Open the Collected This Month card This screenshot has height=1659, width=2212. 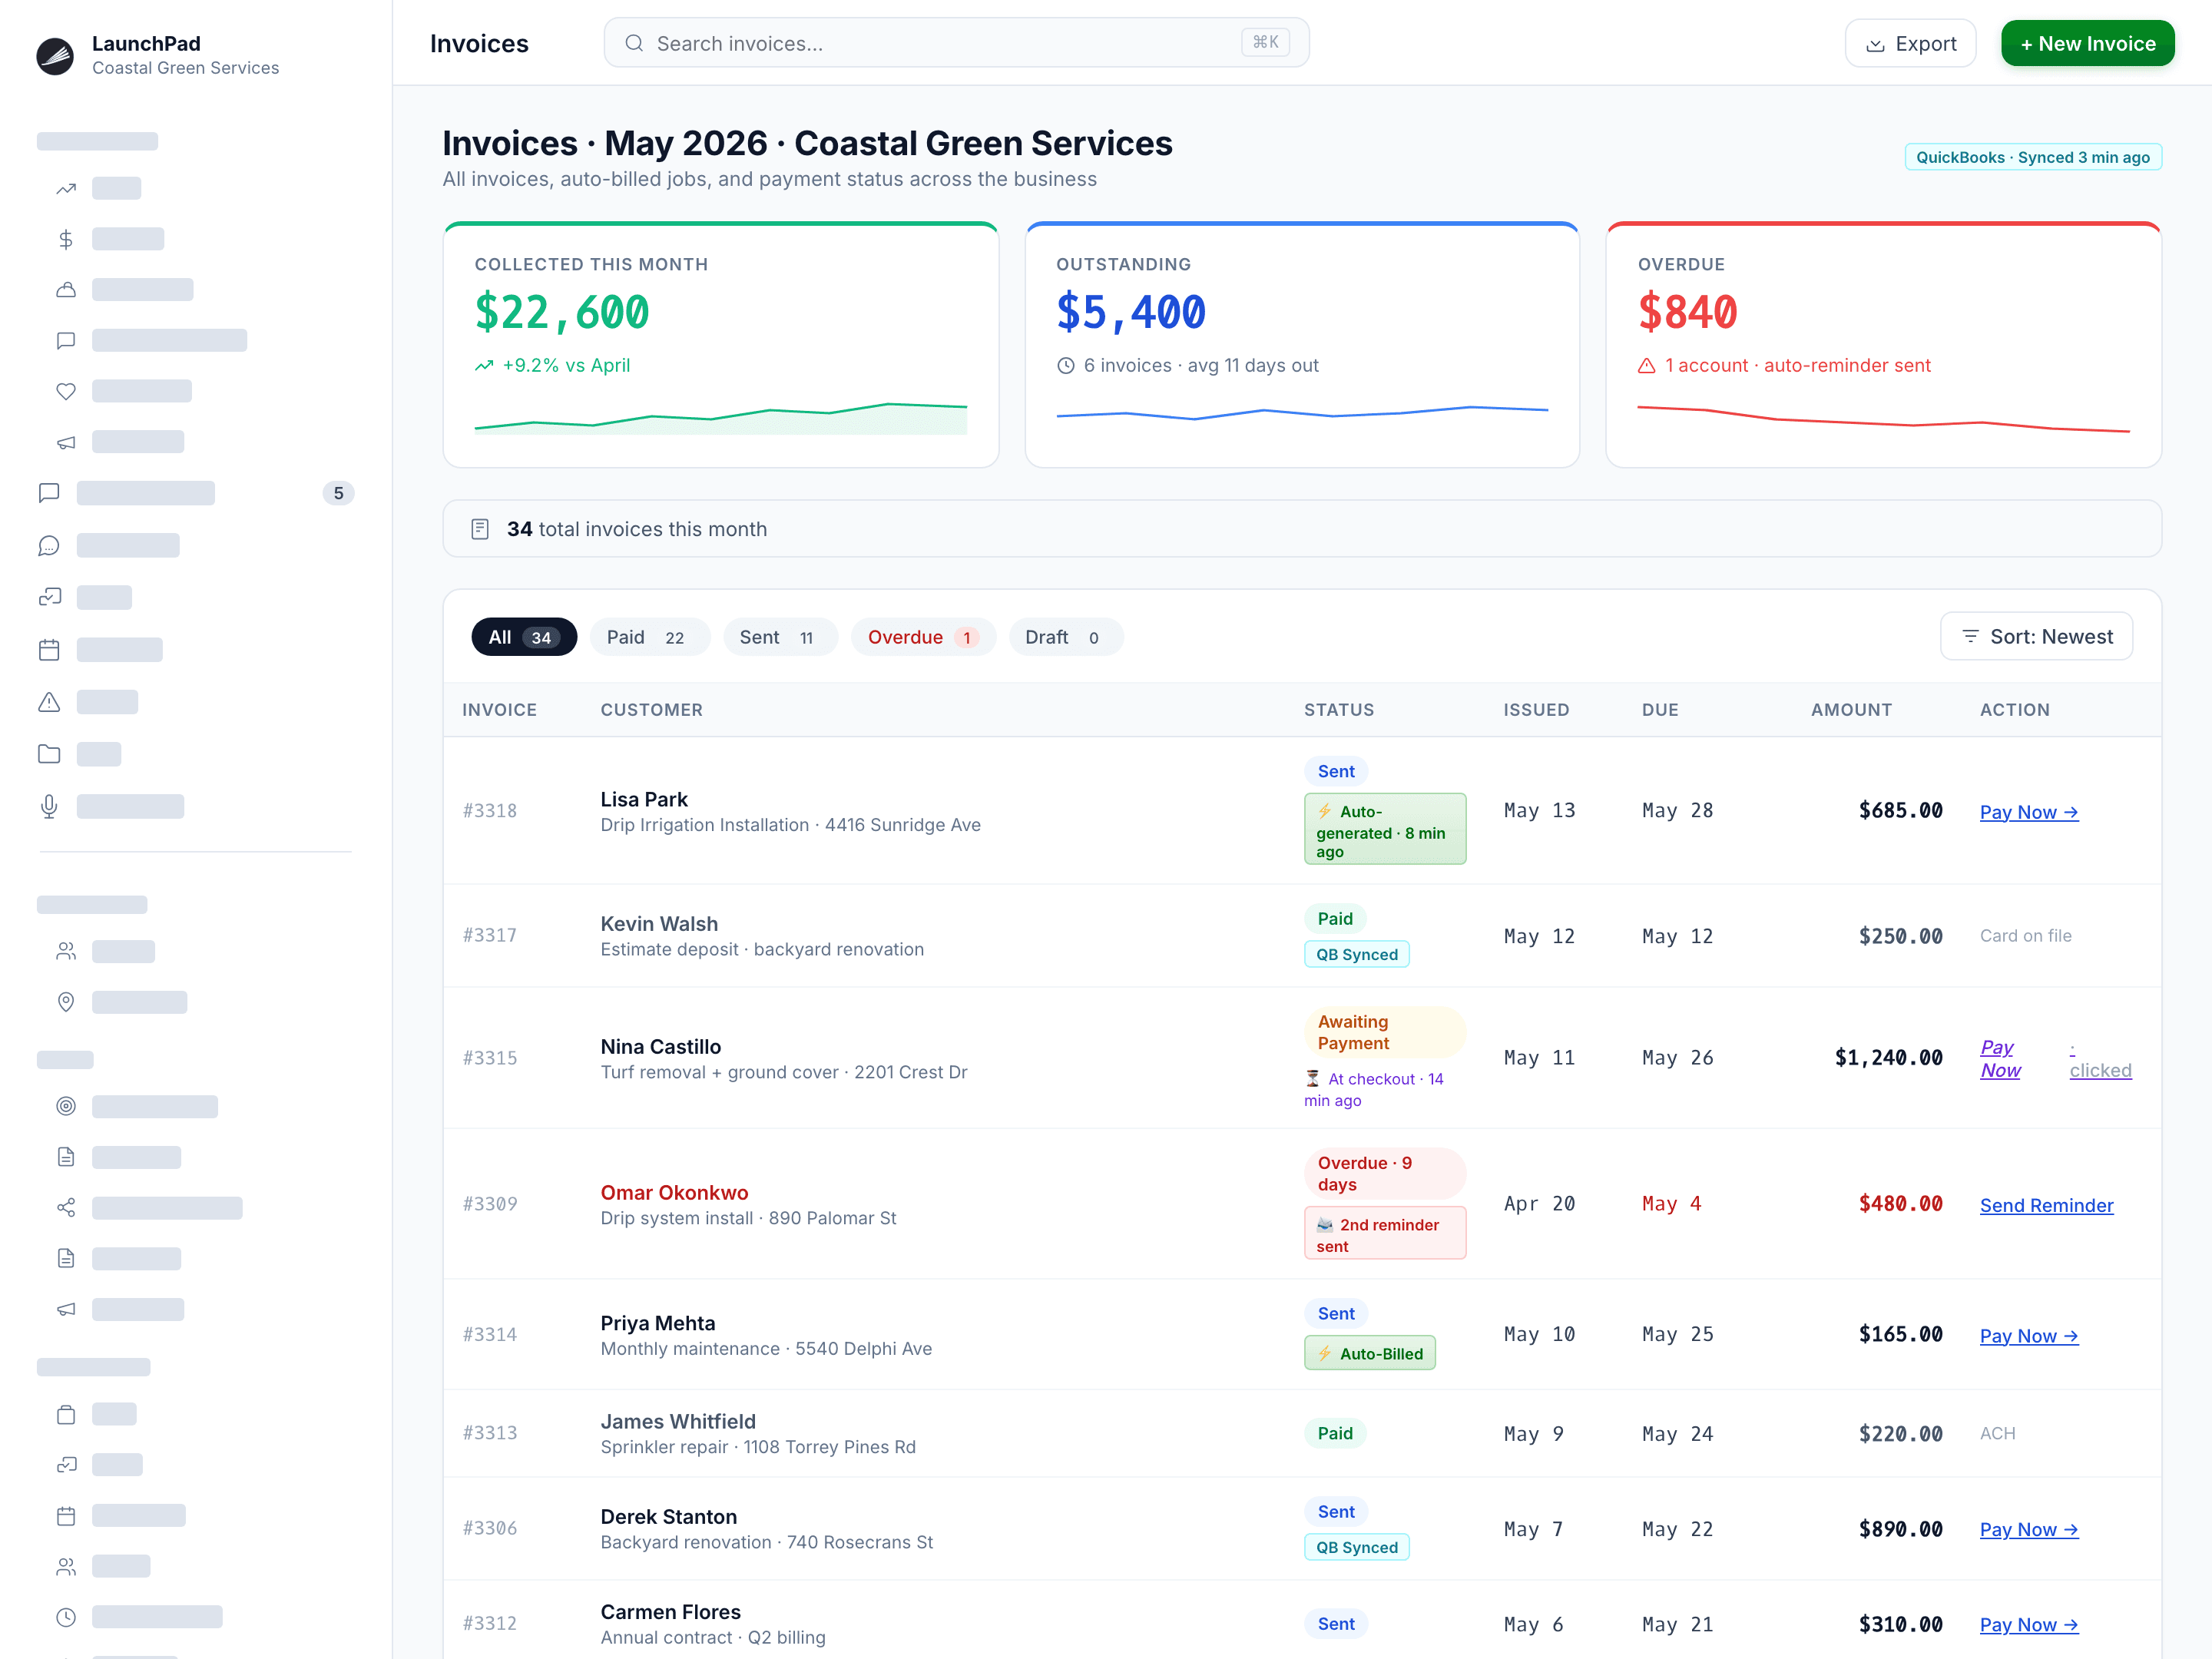(721, 345)
